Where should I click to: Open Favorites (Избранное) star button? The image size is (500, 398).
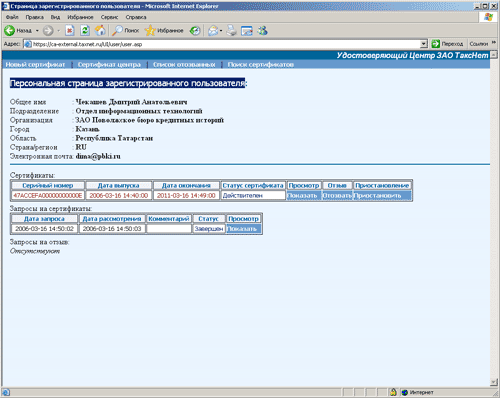[x=164, y=31]
